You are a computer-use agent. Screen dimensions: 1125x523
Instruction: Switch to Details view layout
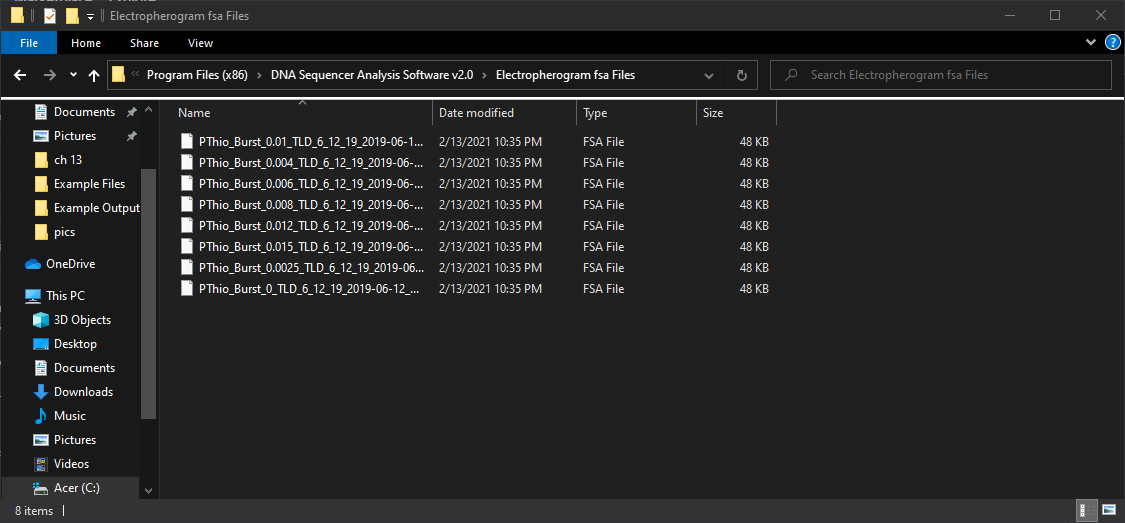(x=1086, y=511)
